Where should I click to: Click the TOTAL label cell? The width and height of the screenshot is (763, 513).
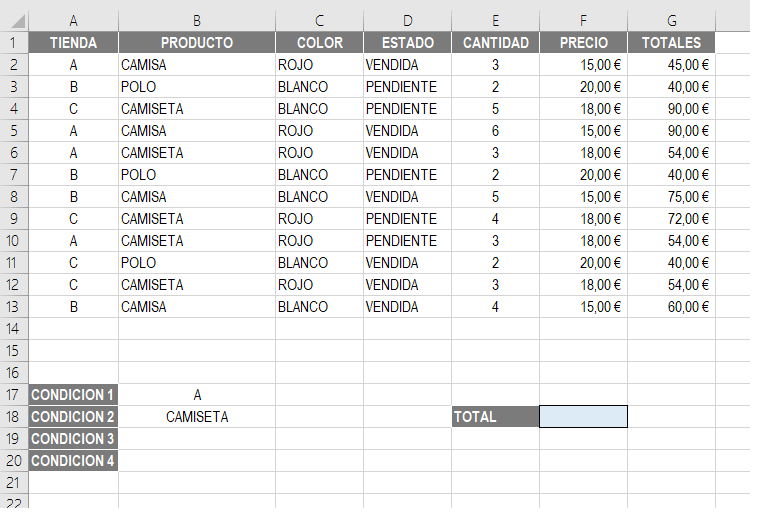tap(495, 417)
